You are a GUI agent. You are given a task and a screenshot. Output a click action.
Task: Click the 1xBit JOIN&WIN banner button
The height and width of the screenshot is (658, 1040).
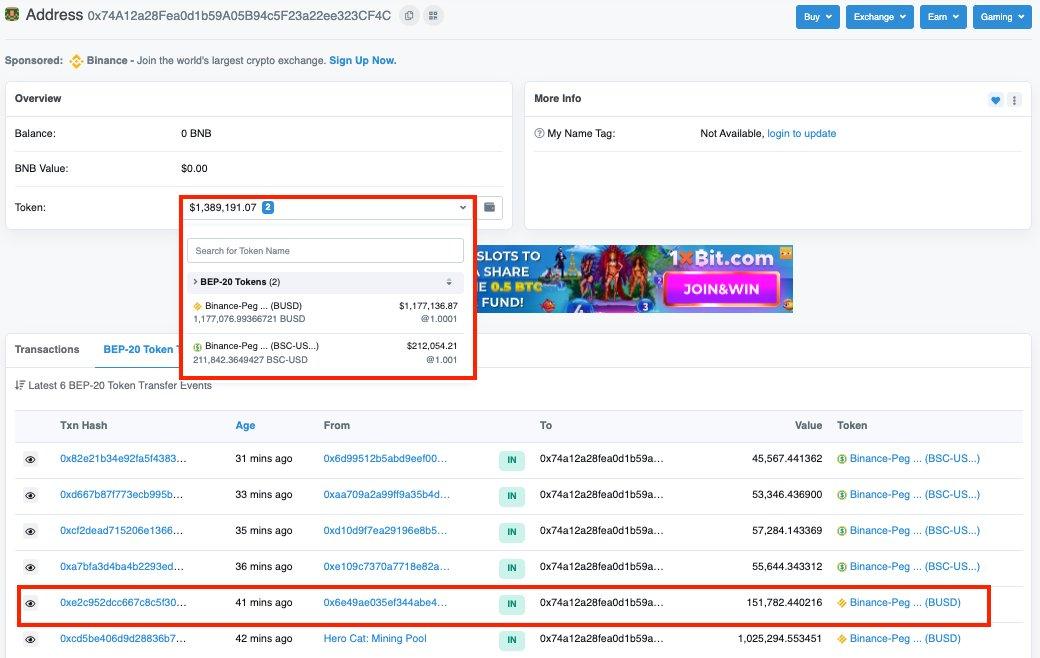(x=721, y=289)
